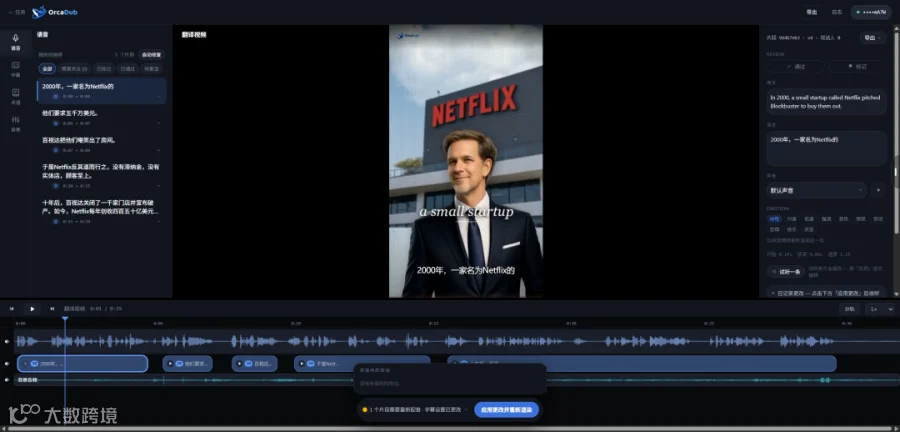Open the 语音 voice section in sidebar
The width and height of the screenshot is (900, 432).
(15, 42)
